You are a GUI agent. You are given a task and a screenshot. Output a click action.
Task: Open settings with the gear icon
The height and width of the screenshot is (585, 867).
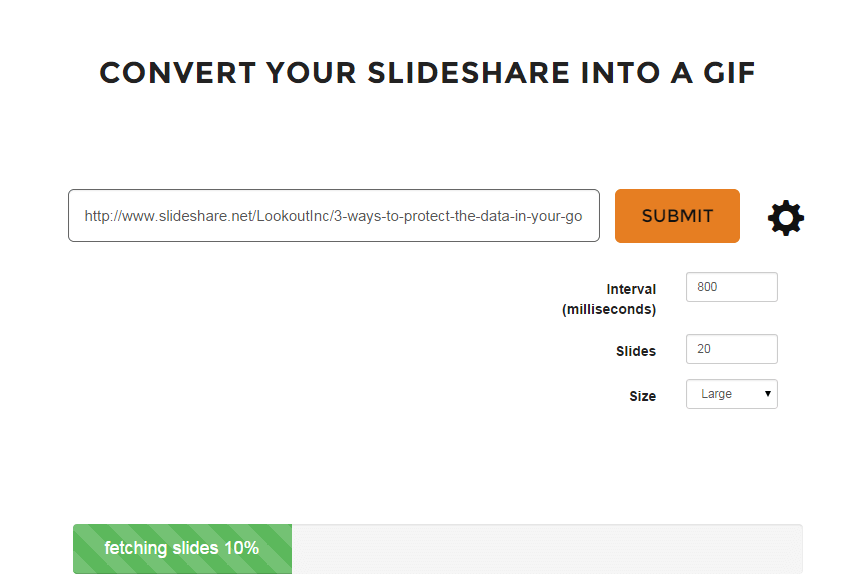[786, 218]
